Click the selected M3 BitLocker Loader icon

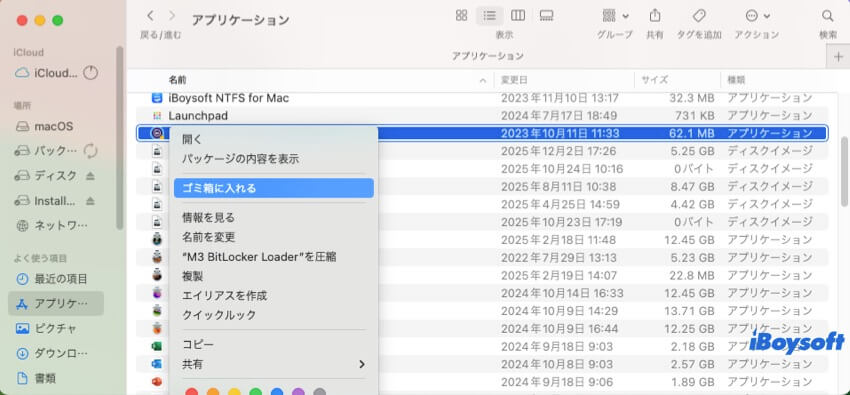157,133
